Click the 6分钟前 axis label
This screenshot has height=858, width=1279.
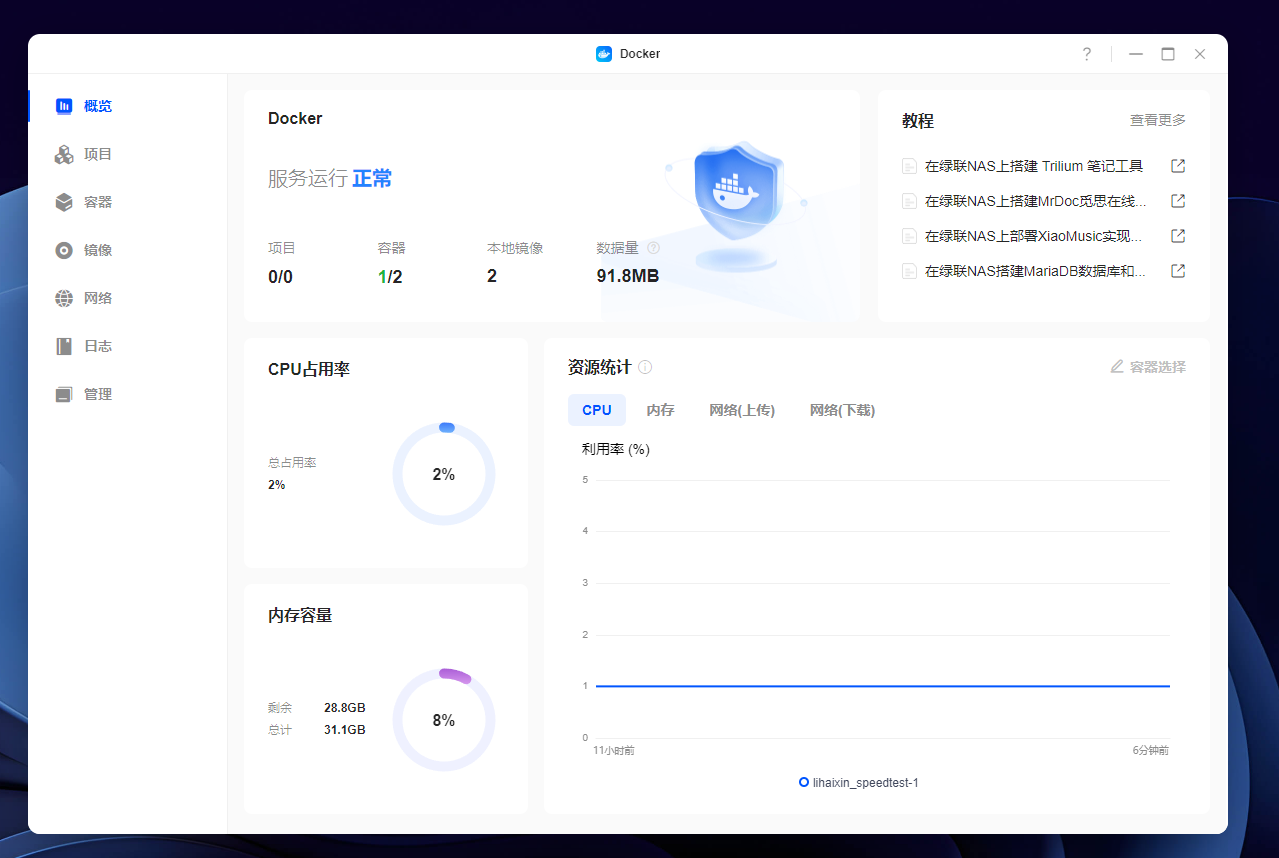[x=1149, y=750]
